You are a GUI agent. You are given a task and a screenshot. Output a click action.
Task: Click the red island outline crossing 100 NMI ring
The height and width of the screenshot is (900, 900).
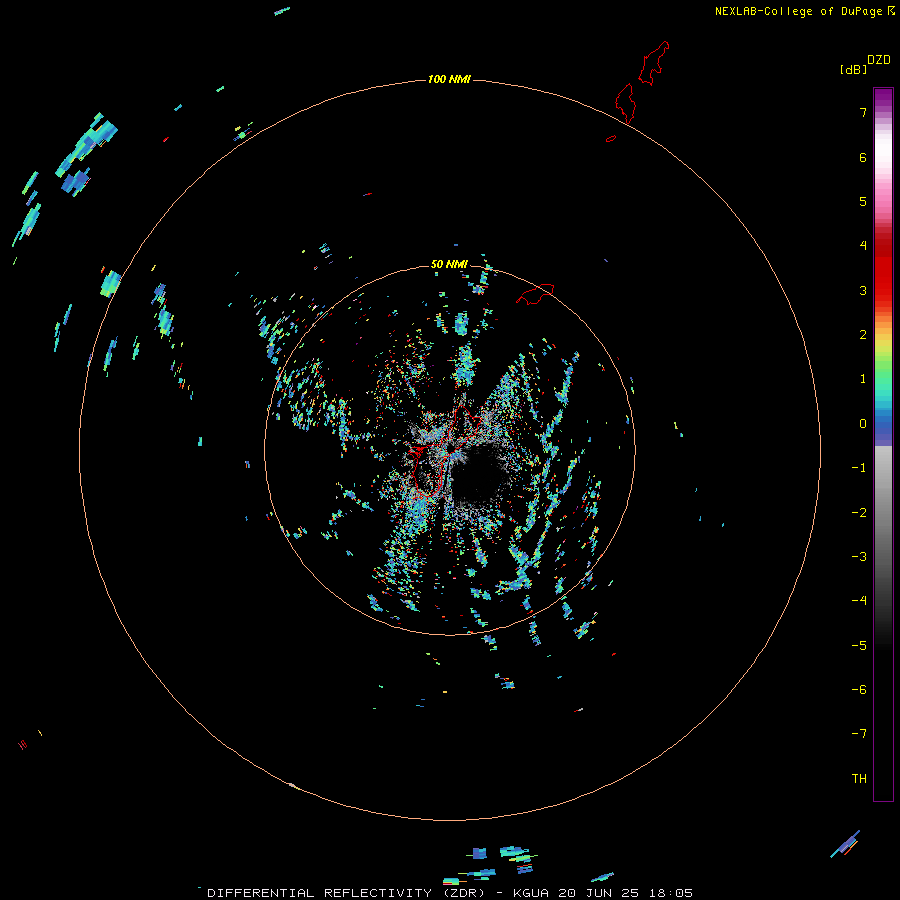point(626,103)
